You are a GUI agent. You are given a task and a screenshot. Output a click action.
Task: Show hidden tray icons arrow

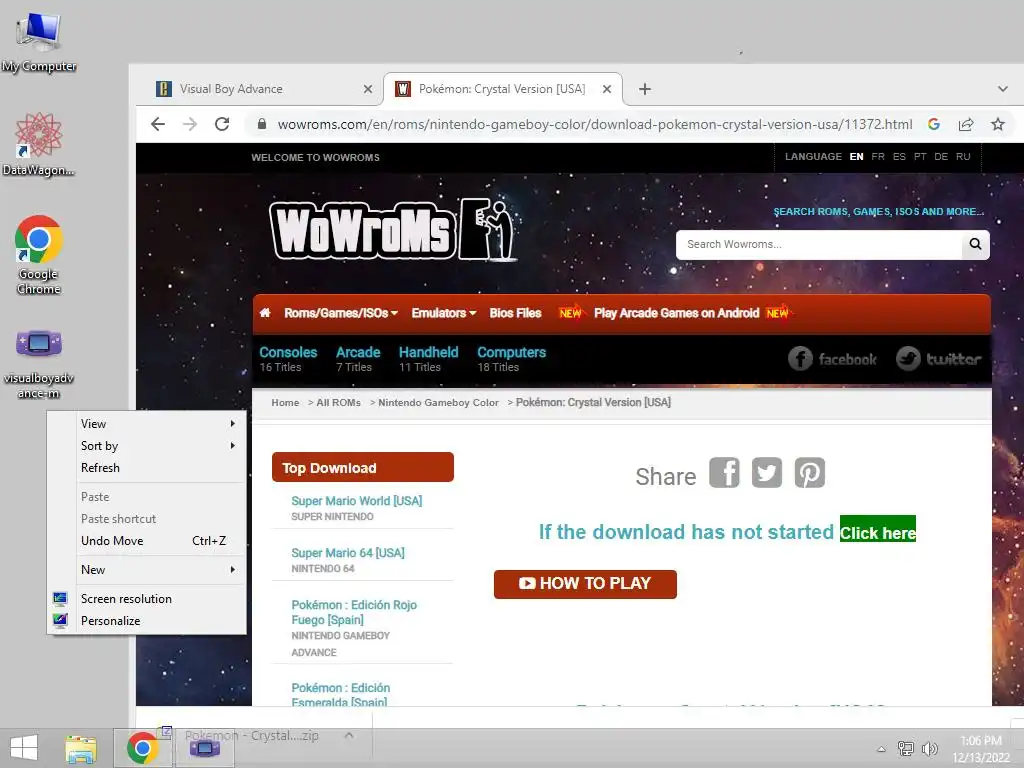882,749
